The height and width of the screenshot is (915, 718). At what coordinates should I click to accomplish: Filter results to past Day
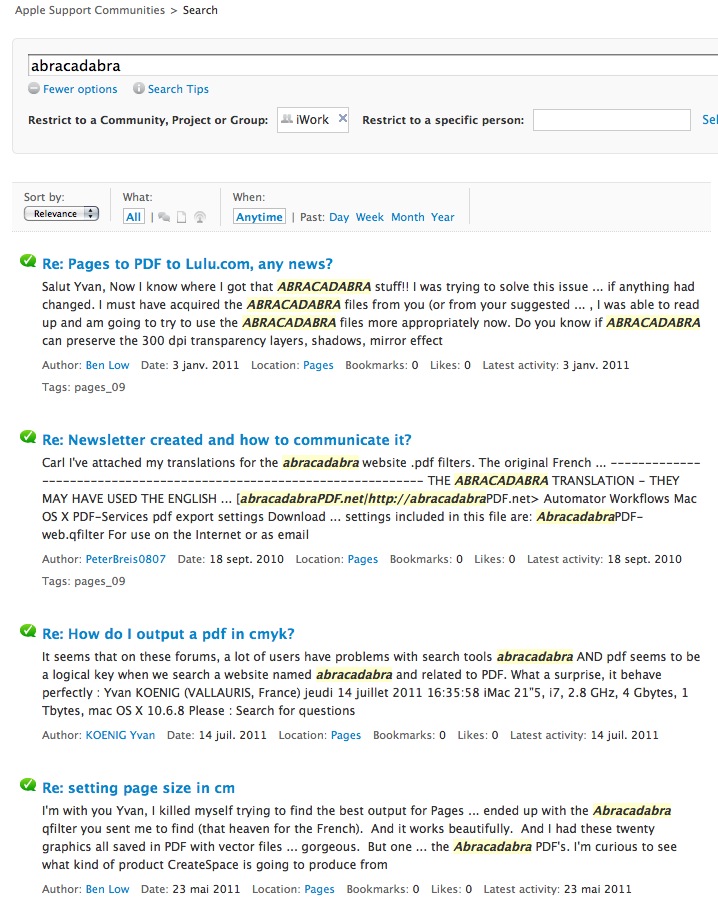339,217
